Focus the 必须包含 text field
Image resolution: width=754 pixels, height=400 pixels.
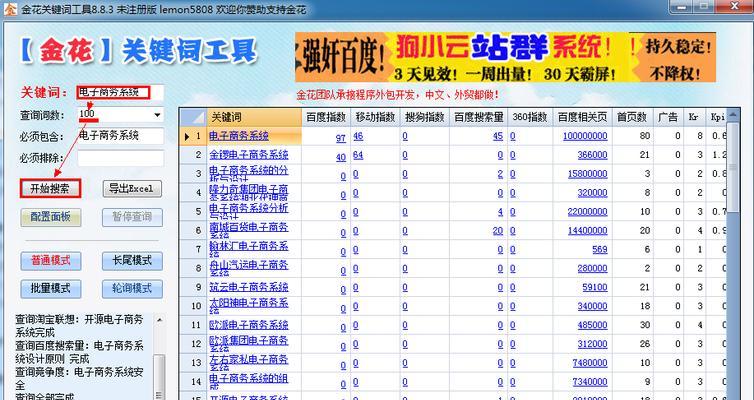click(x=120, y=136)
